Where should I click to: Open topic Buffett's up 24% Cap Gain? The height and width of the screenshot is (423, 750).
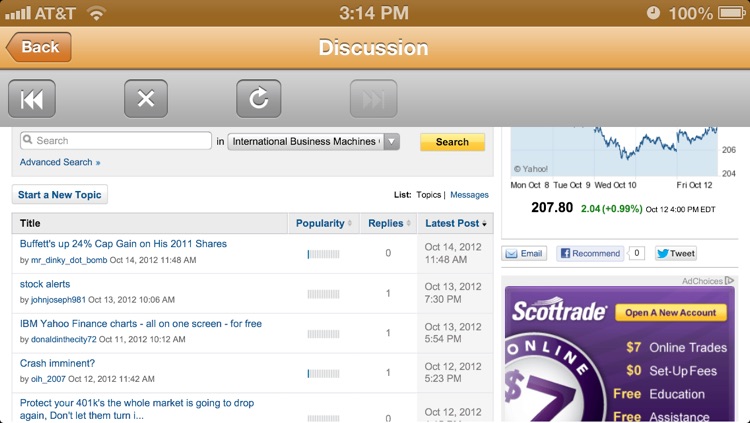tap(123, 244)
